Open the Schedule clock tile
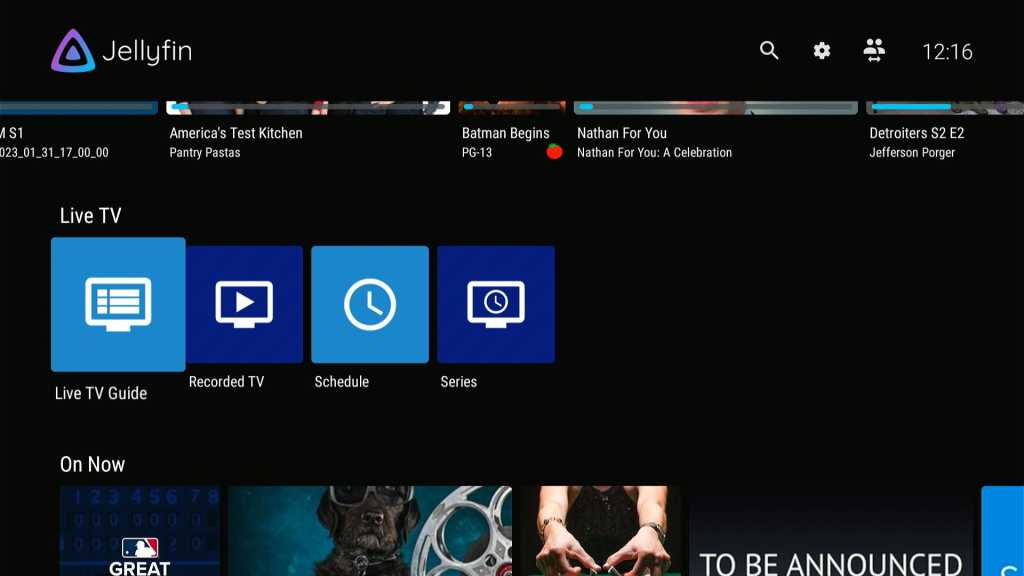This screenshot has width=1024, height=576. [x=370, y=304]
